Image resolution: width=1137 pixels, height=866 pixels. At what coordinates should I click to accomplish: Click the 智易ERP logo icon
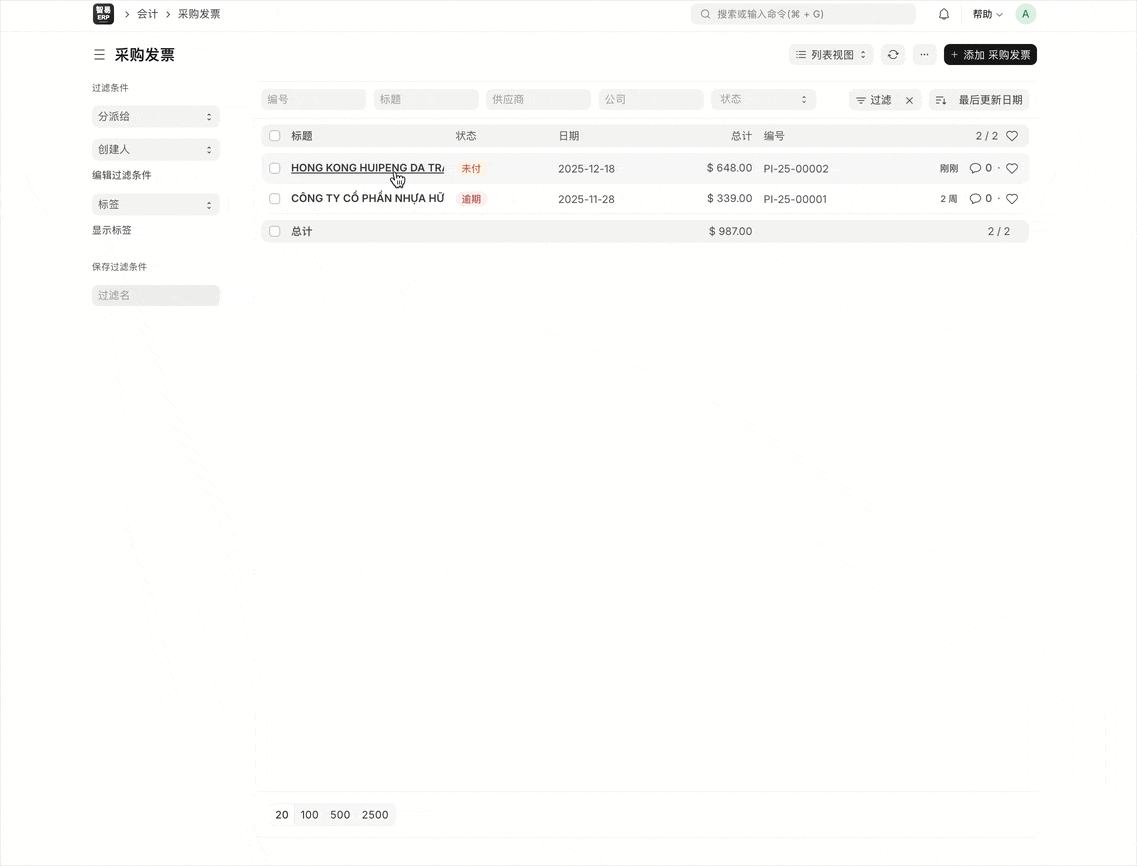103,14
